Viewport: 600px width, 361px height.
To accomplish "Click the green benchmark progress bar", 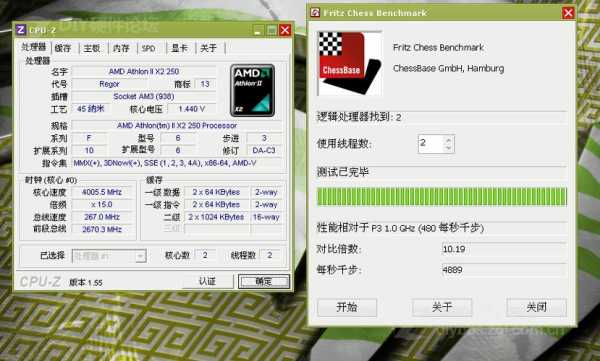I will tap(442, 196).
